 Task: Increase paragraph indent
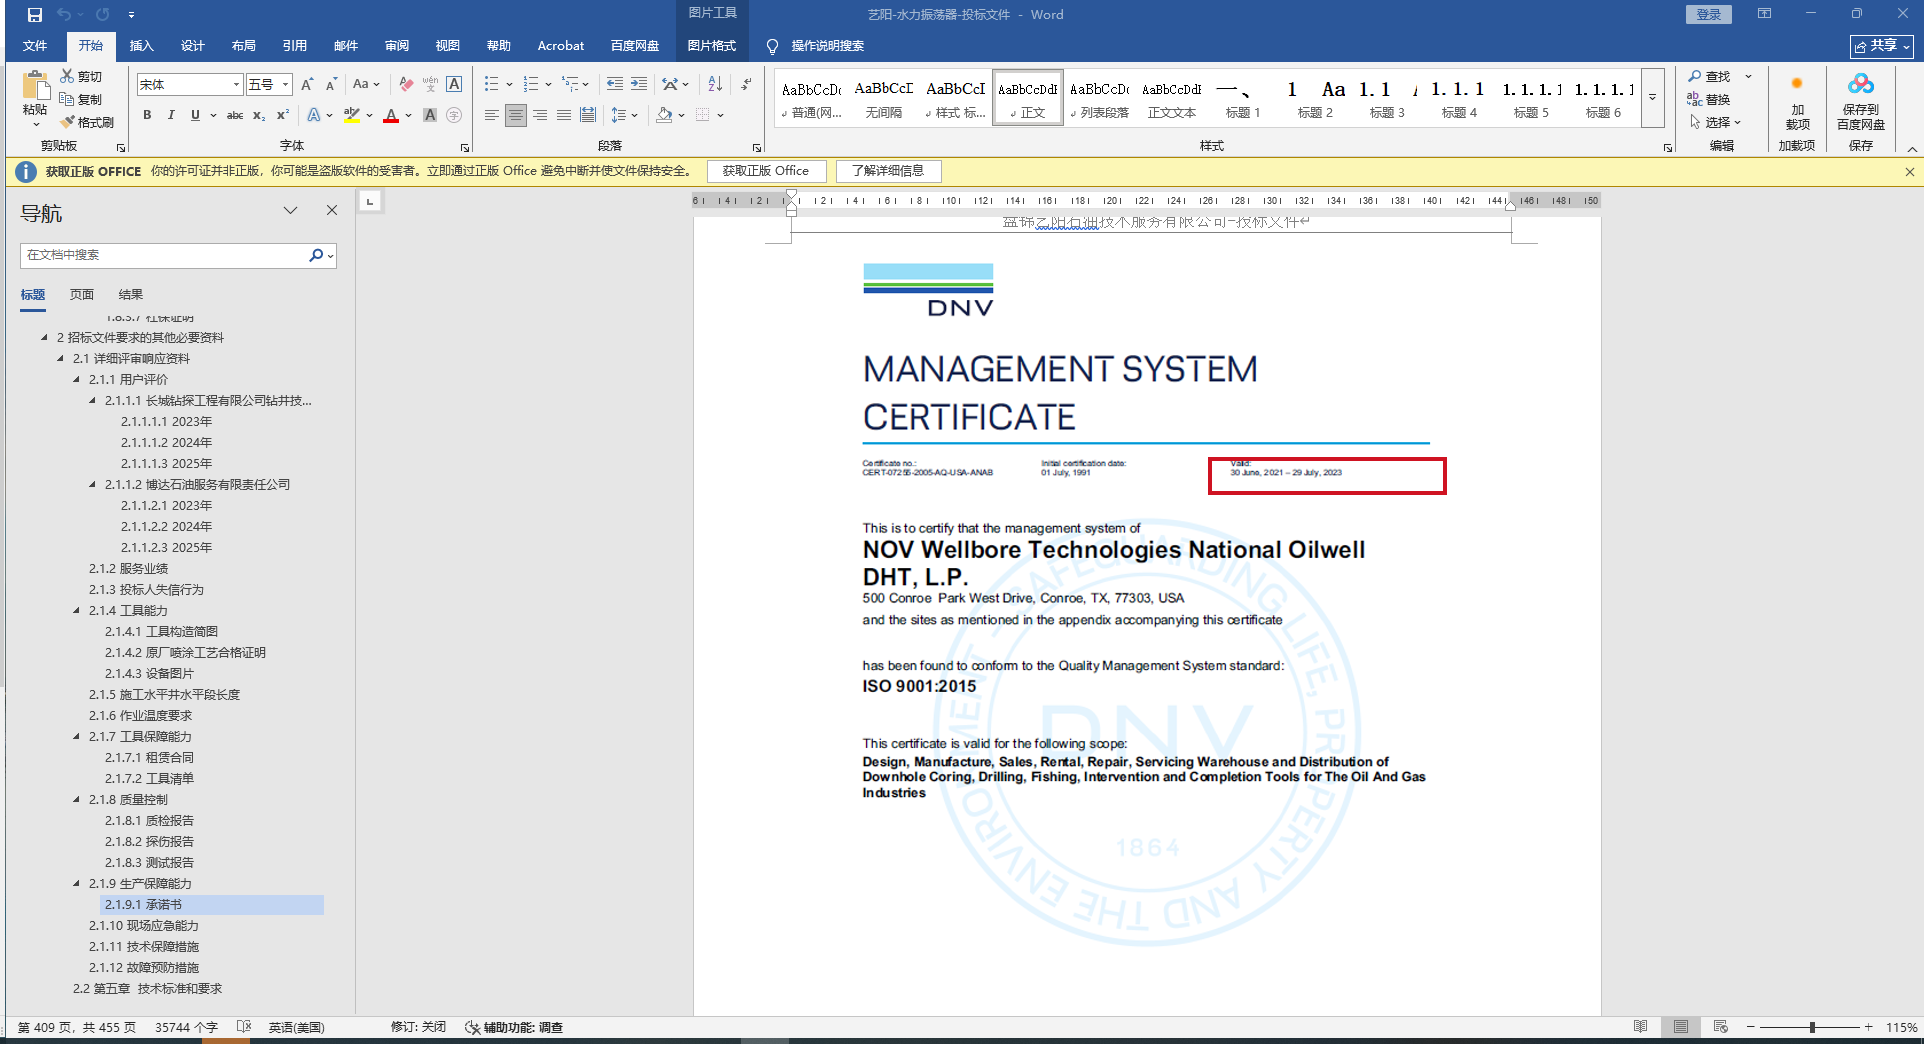(x=638, y=85)
